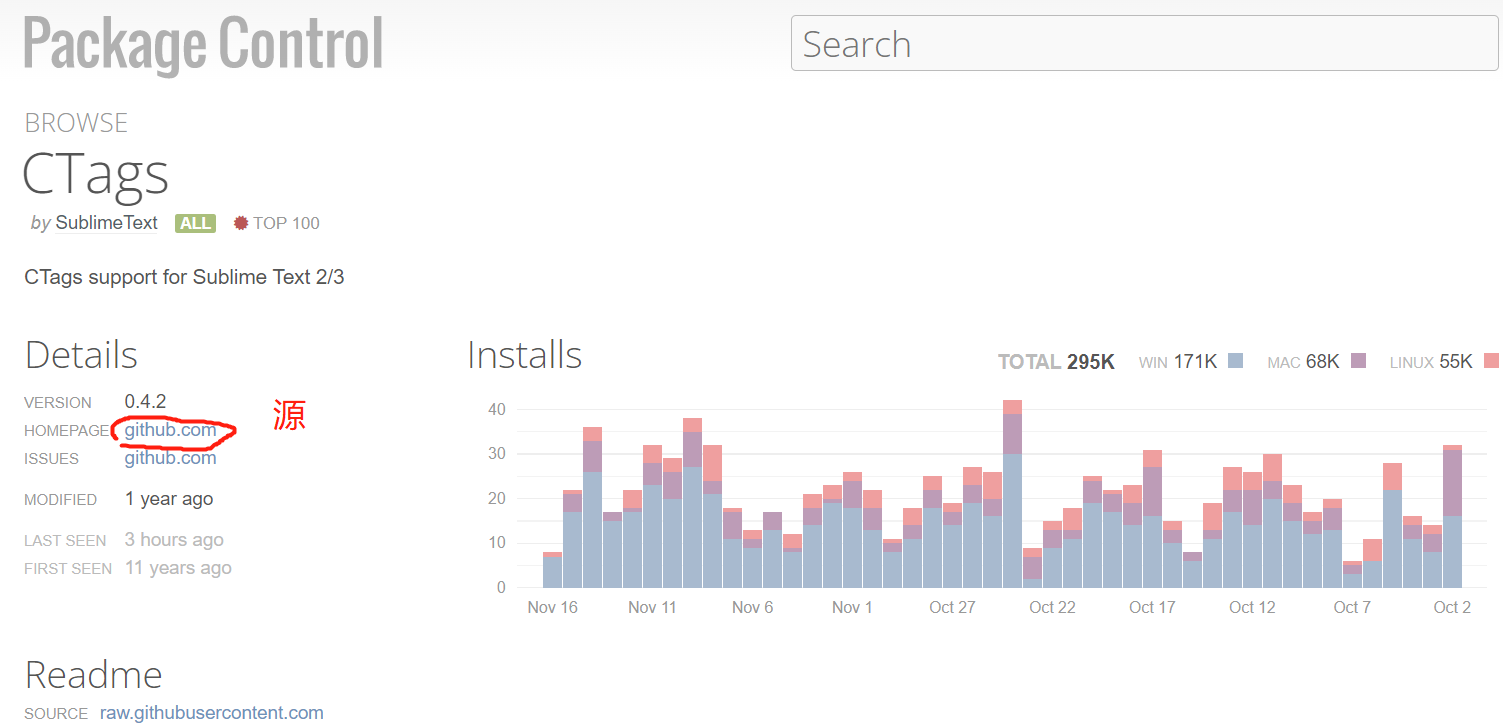
Task: Focus the Search input field
Action: coord(1144,43)
